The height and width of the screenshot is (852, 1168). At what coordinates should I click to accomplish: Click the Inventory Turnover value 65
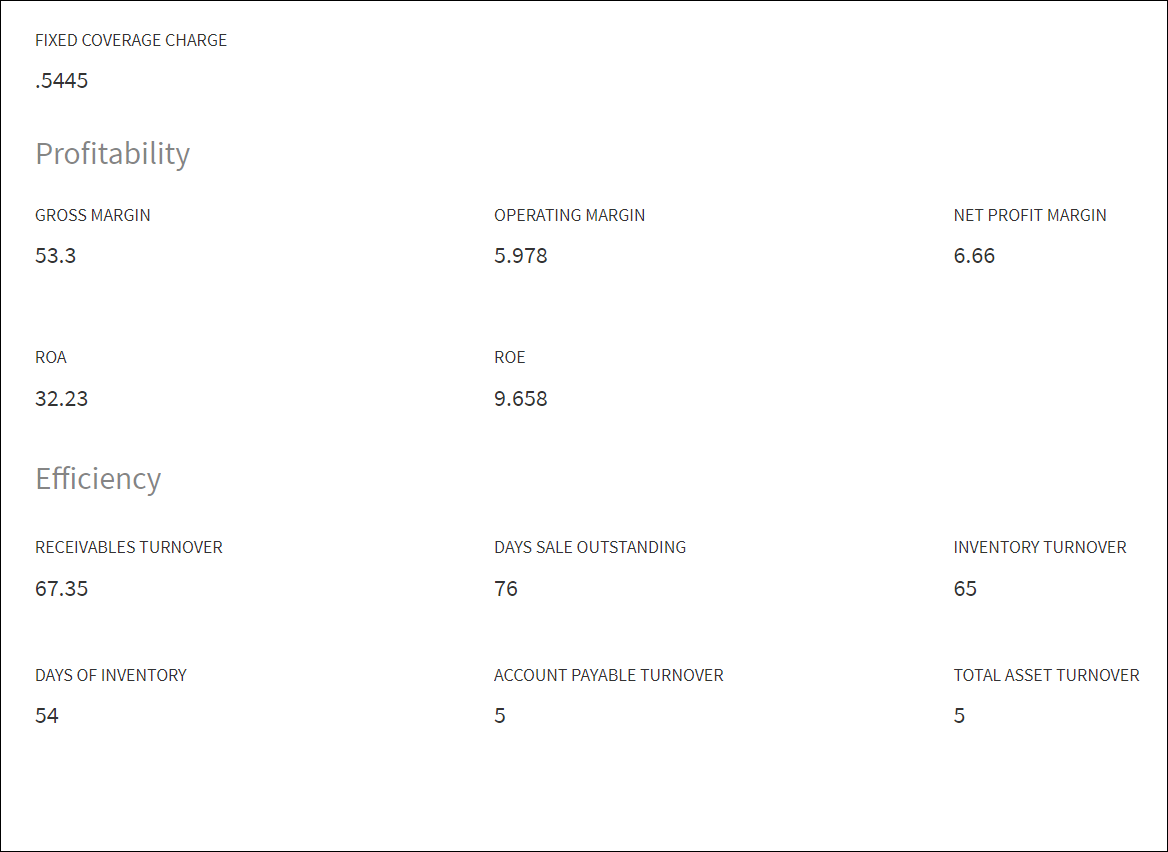(965, 588)
